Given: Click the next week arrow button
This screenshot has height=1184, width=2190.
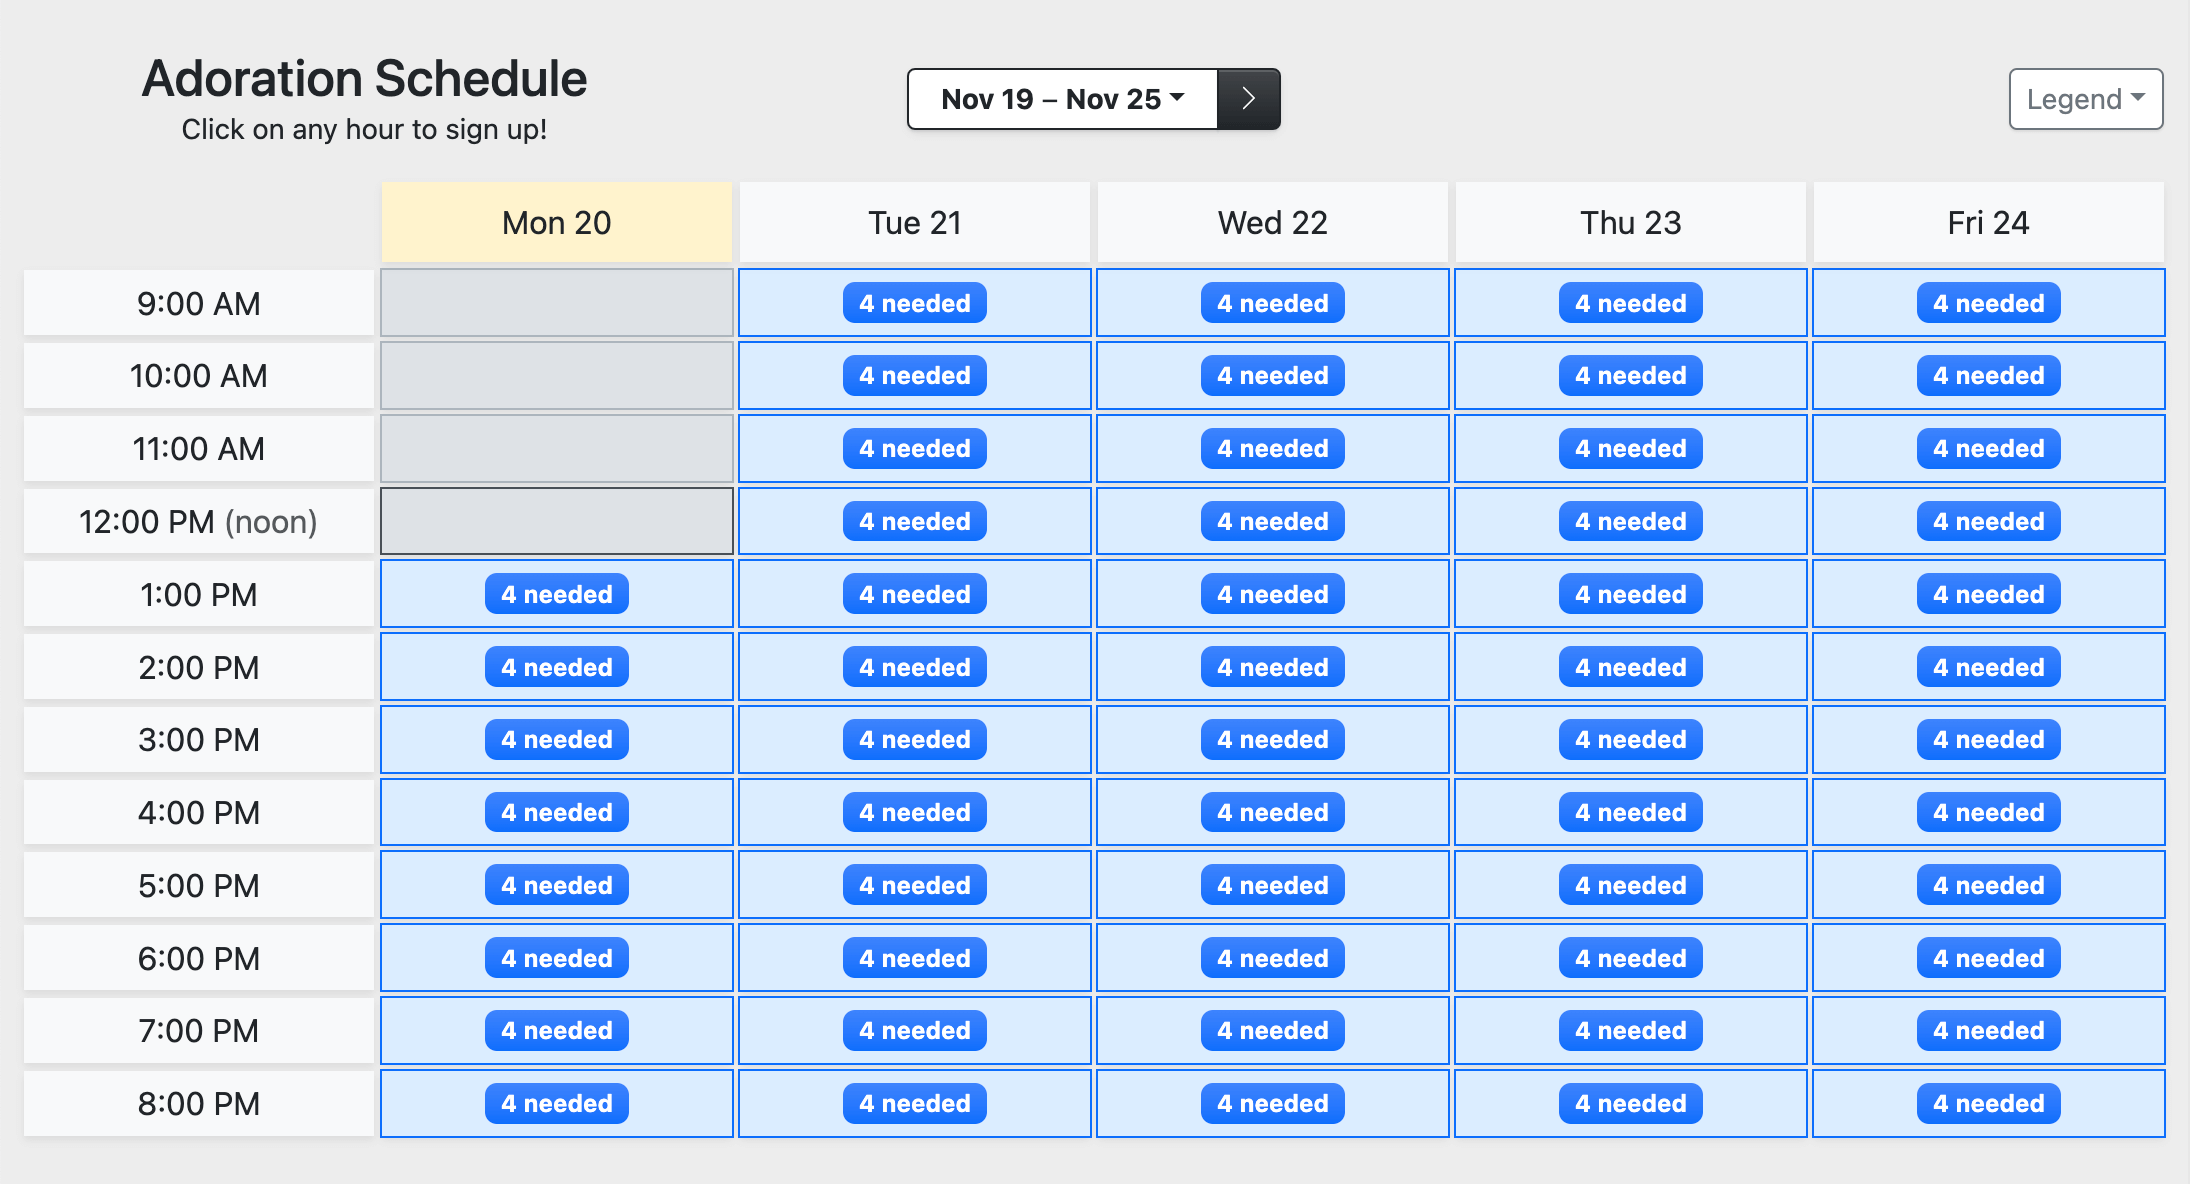Looking at the screenshot, I should click(x=1248, y=98).
